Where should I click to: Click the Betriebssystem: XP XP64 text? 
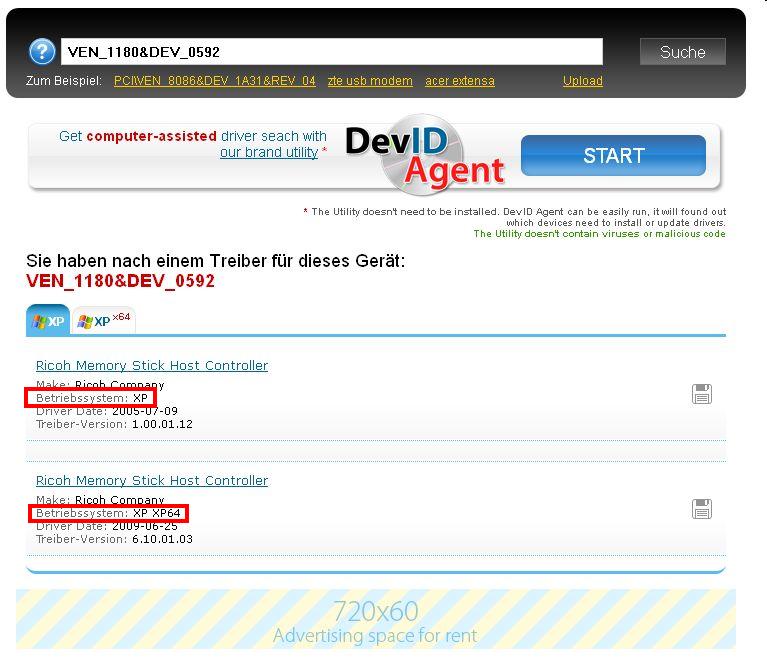[108, 513]
